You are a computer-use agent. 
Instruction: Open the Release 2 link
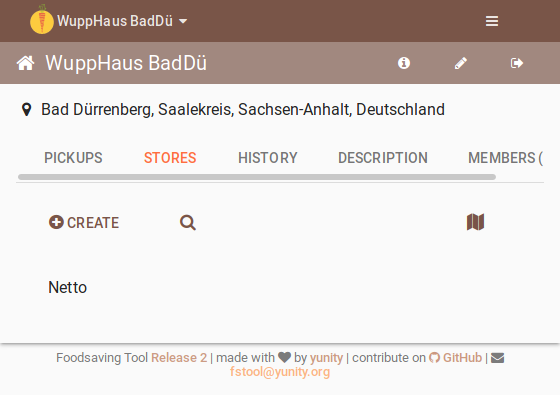[179, 358]
